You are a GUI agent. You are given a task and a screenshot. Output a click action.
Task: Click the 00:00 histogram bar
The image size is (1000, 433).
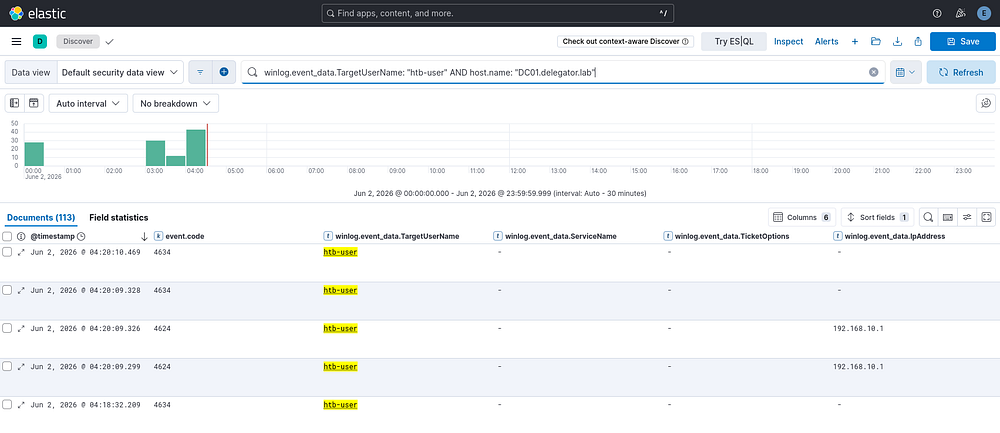click(34, 154)
